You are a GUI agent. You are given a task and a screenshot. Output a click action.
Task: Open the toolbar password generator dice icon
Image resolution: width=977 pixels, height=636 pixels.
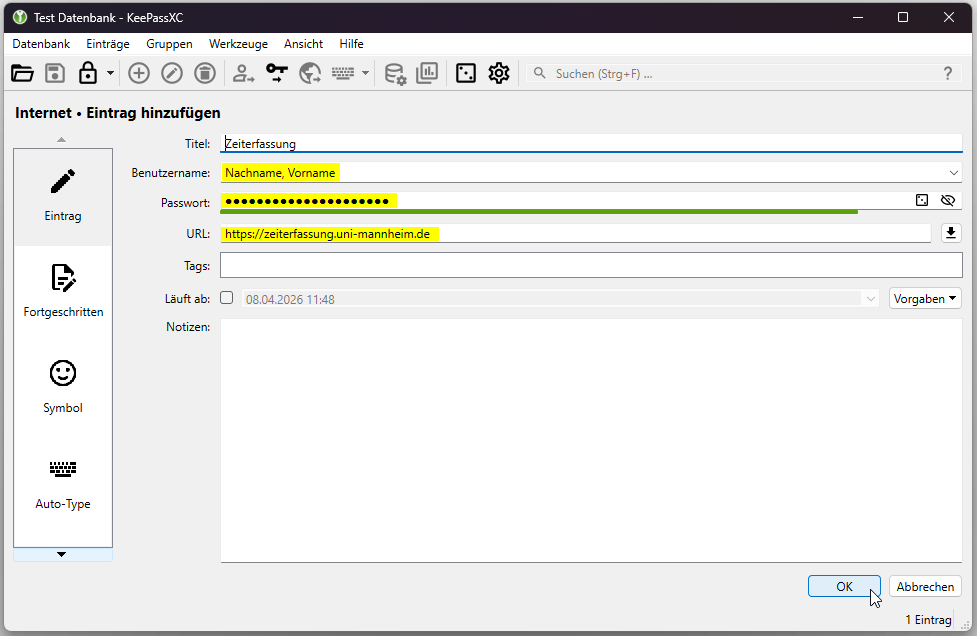[x=466, y=74]
